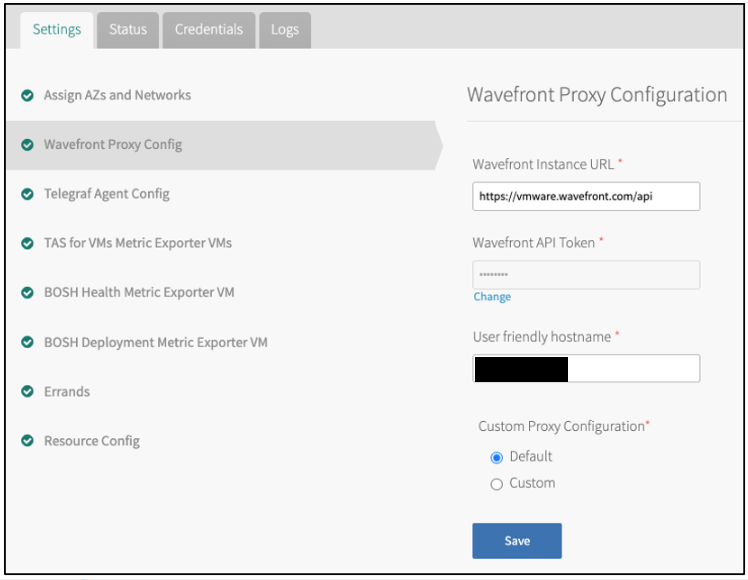The height and width of the screenshot is (580, 748).
Task: Click the Errands checkmark icon
Action: [27, 392]
